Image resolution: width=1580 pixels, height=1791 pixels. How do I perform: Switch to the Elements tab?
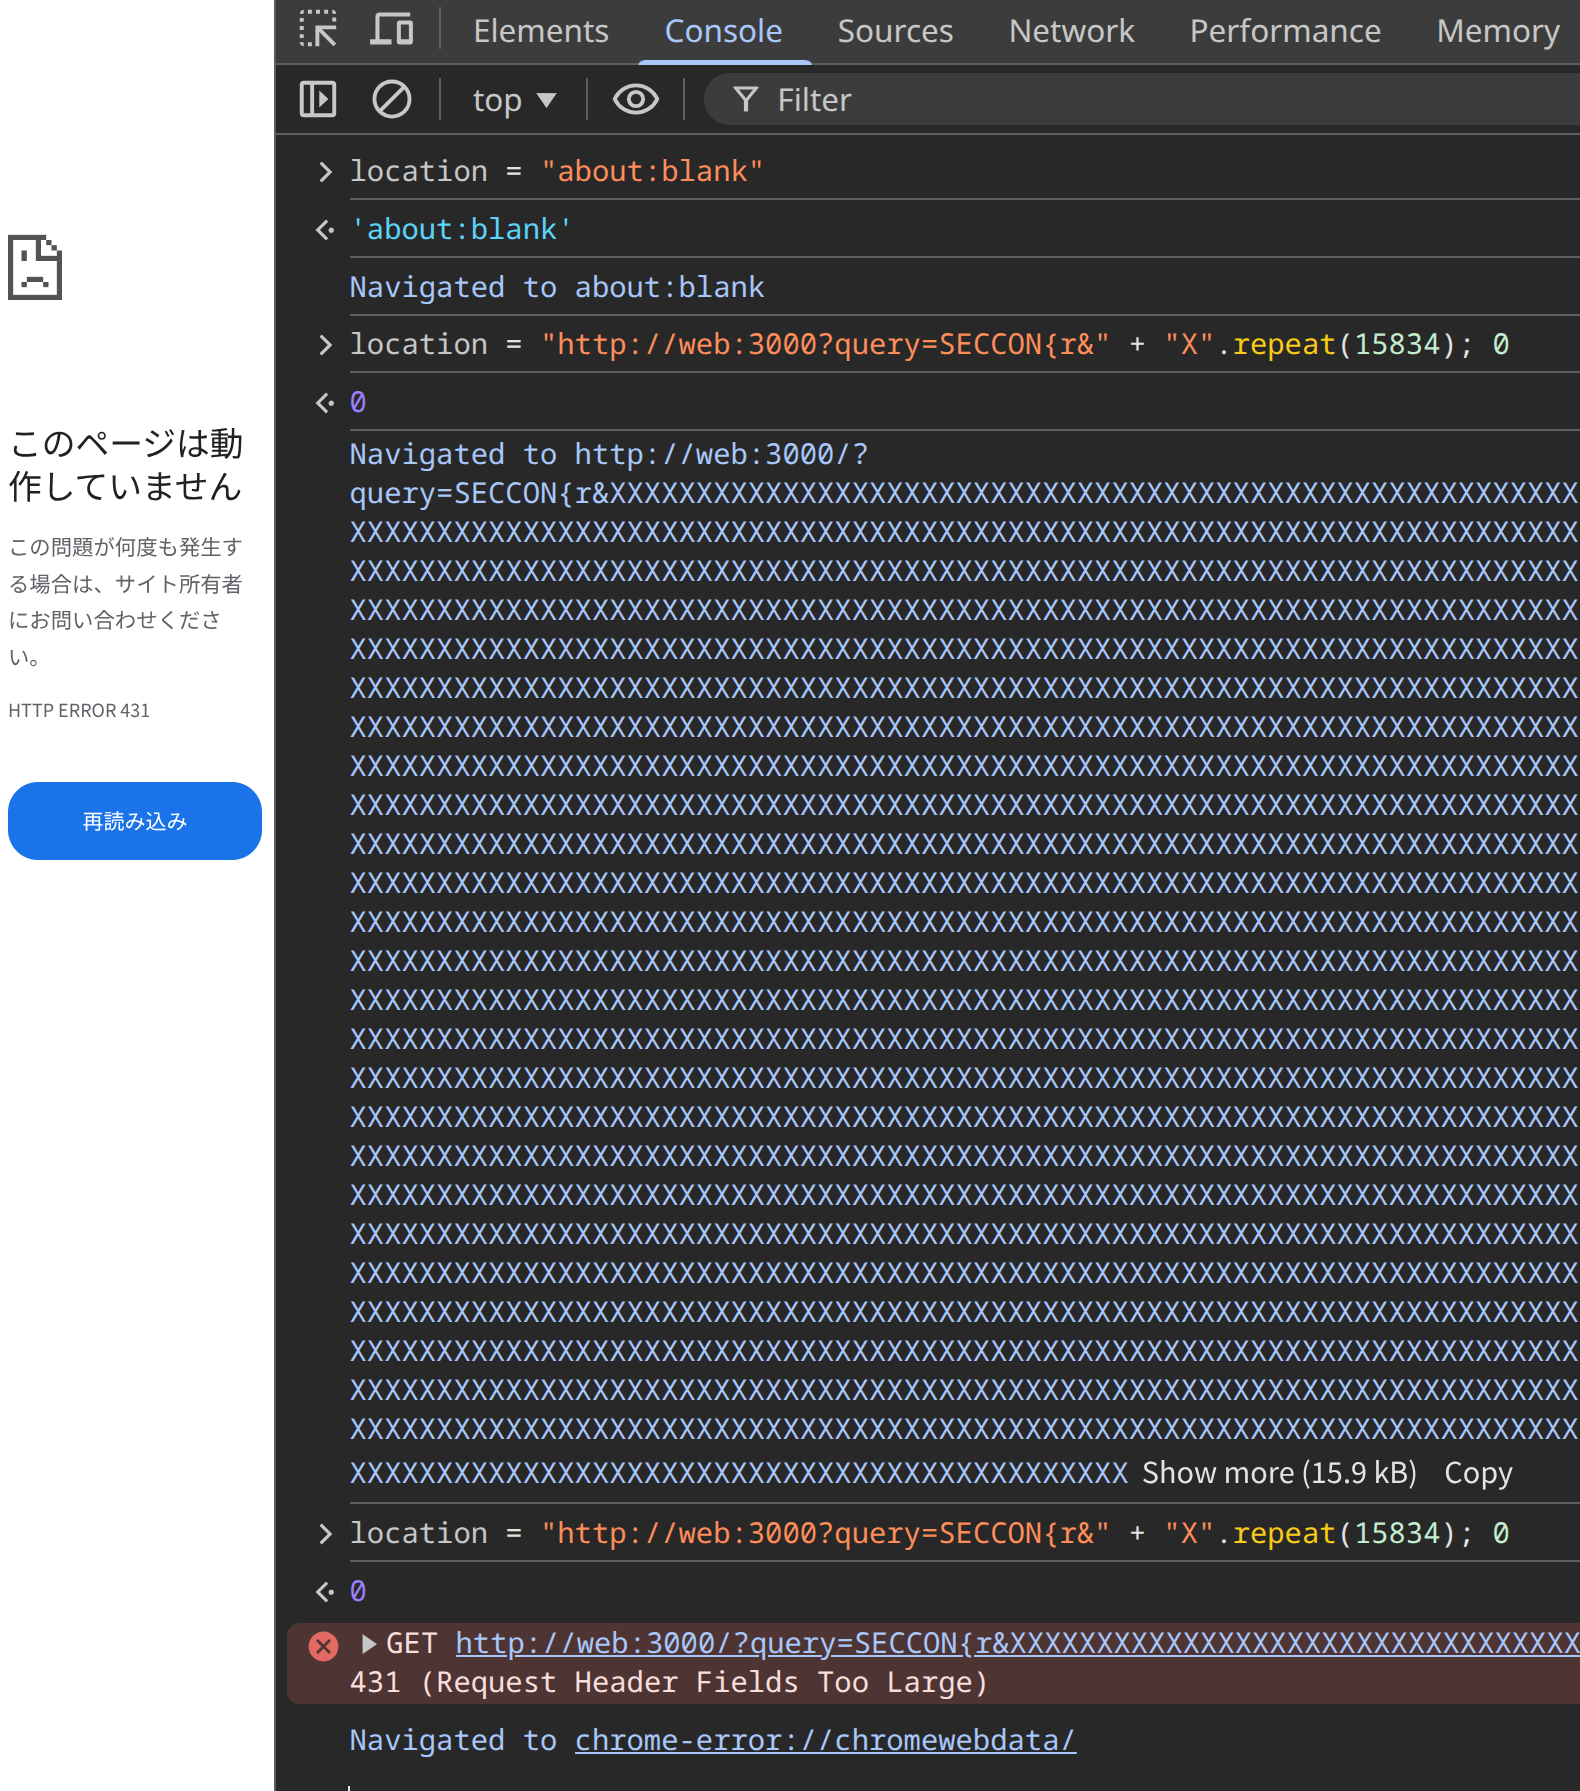click(540, 31)
